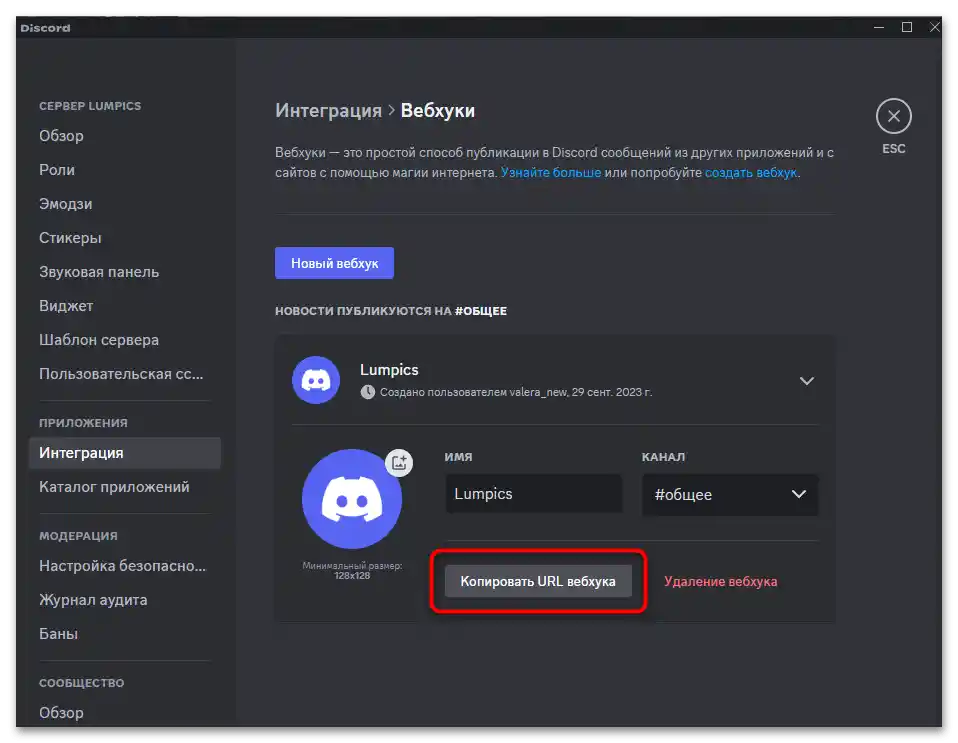Screen dimensions: 958x743
Task: Open Каталог приложений in sidebar
Action: click(x=114, y=487)
